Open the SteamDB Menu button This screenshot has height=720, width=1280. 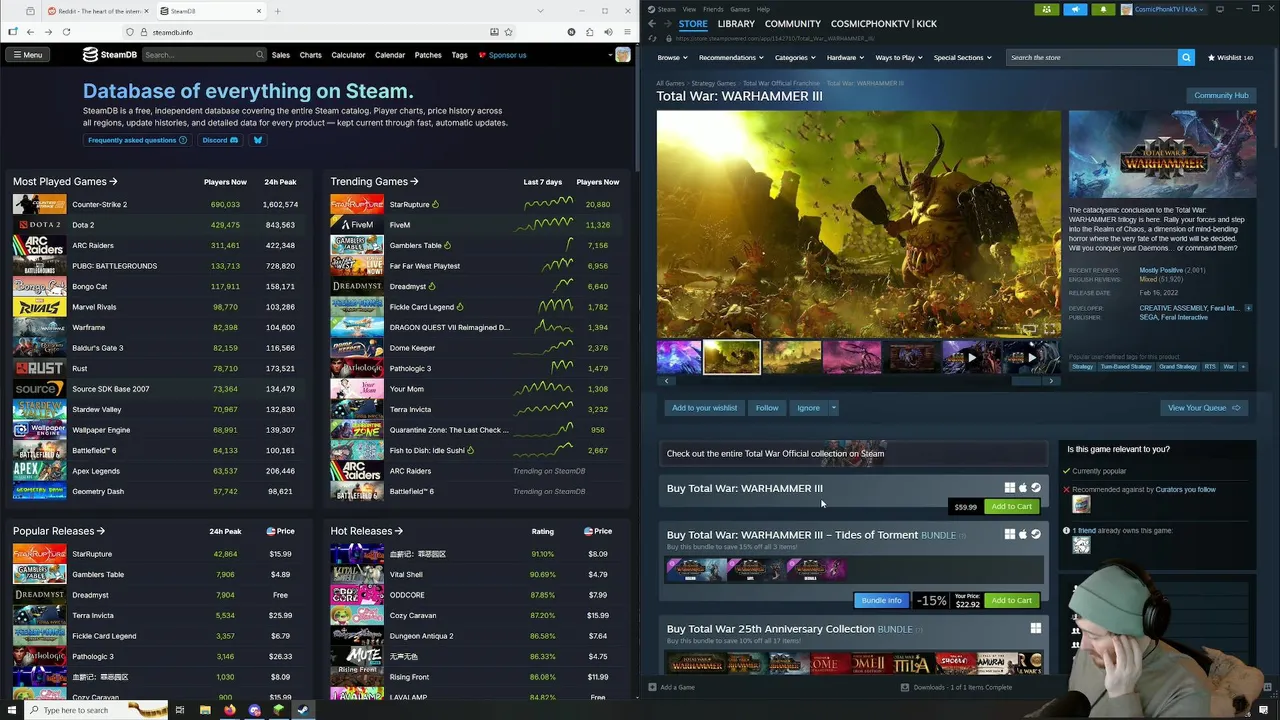click(27, 55)
